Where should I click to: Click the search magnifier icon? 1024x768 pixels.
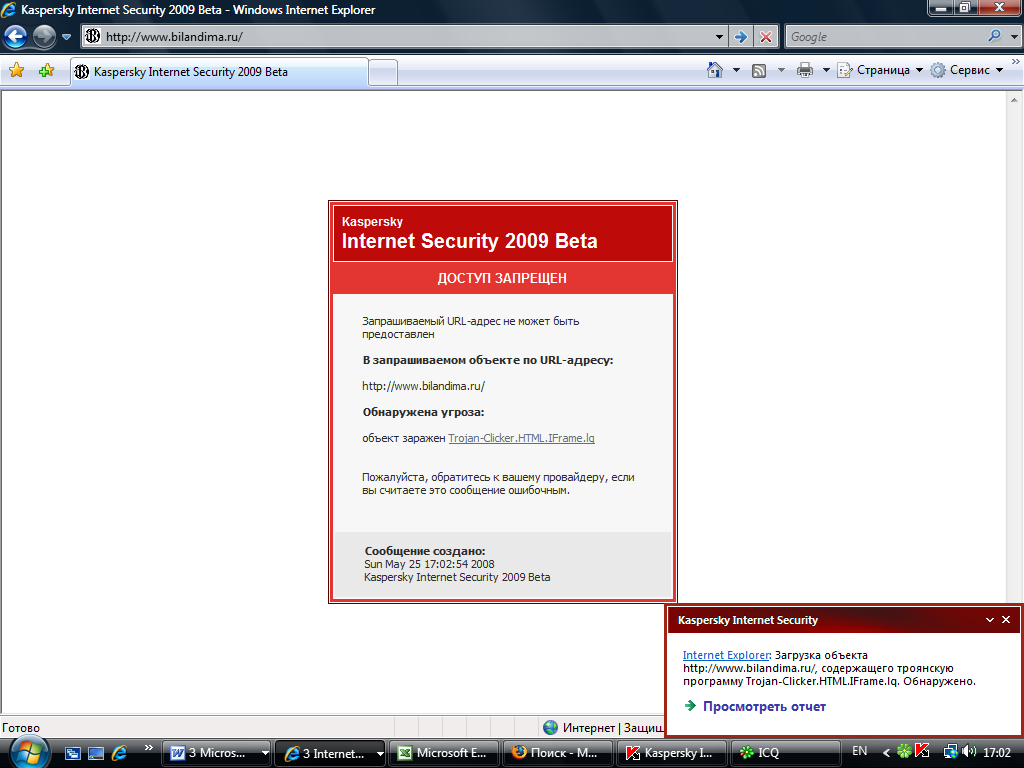pyautogui.click(x=995, y=36)
